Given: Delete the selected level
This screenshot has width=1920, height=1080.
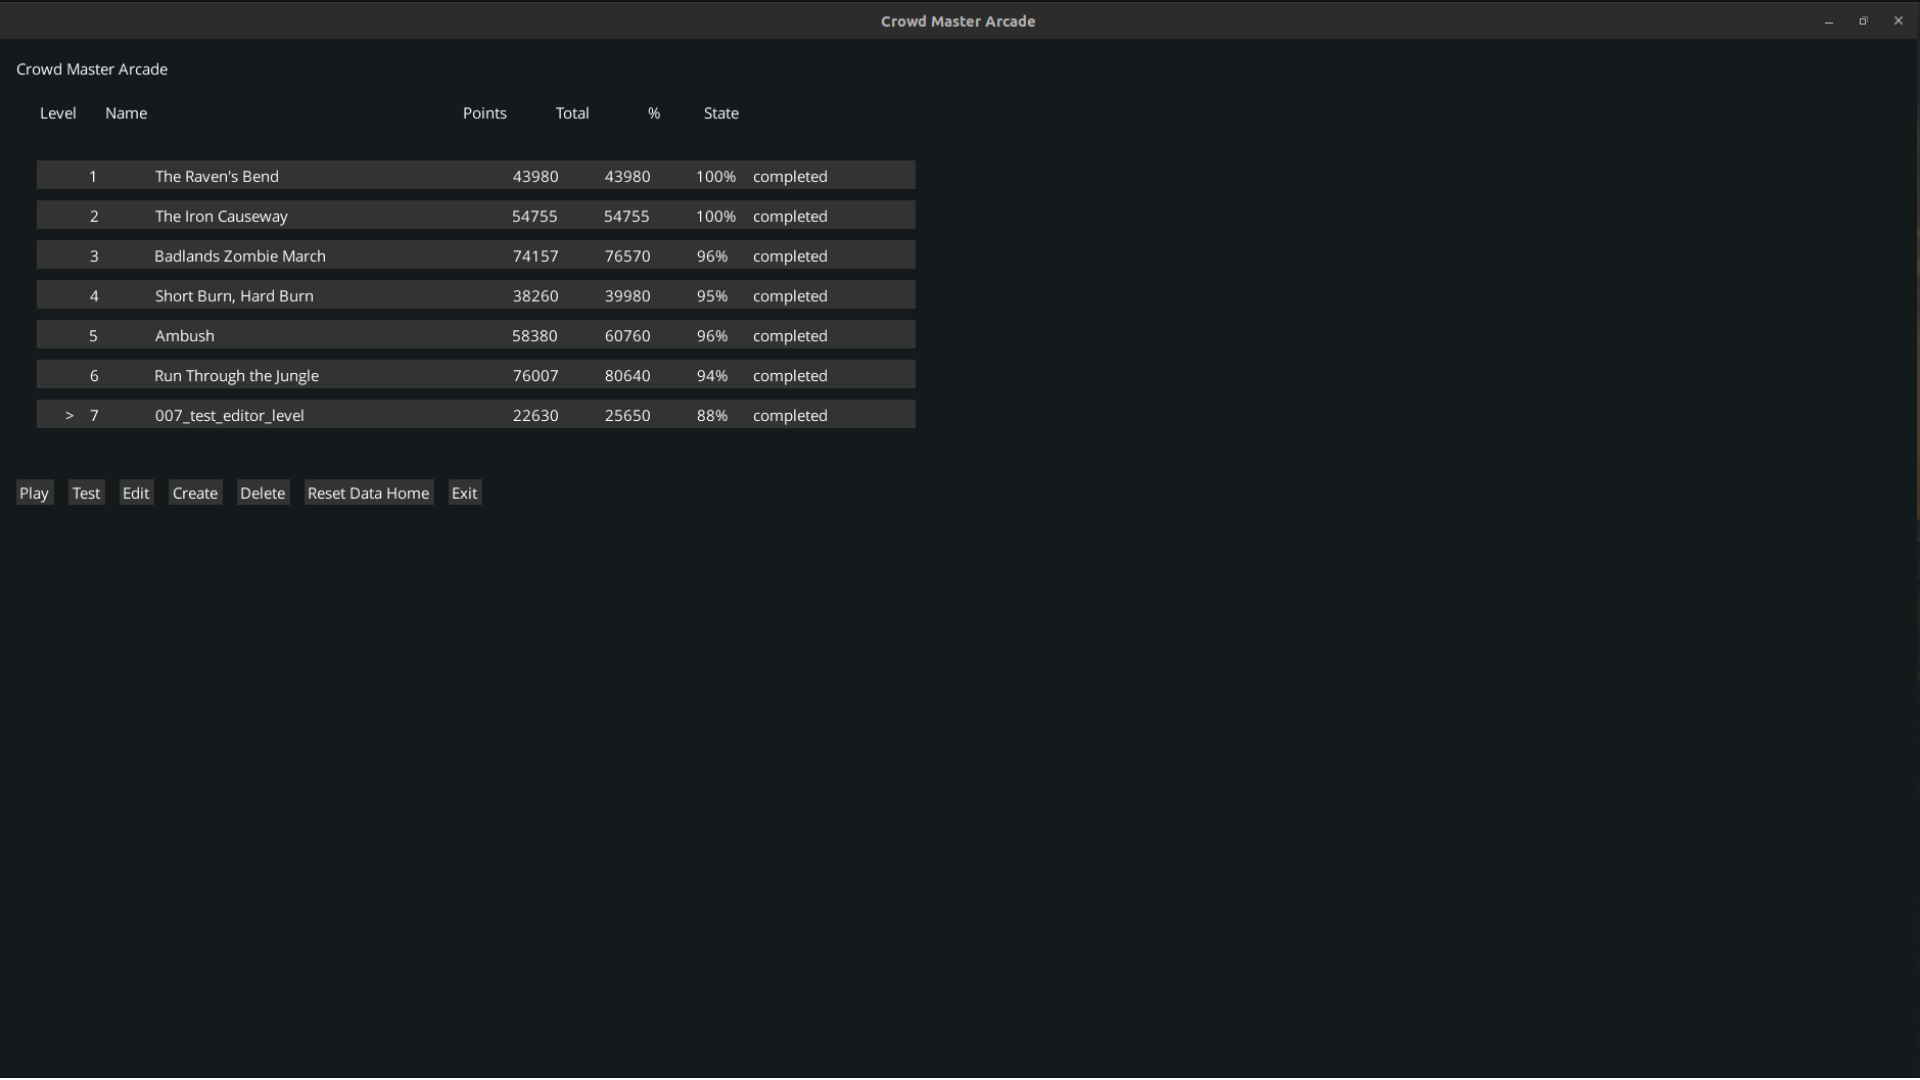Looking at the screenshot, I should (x=263, y=493).
